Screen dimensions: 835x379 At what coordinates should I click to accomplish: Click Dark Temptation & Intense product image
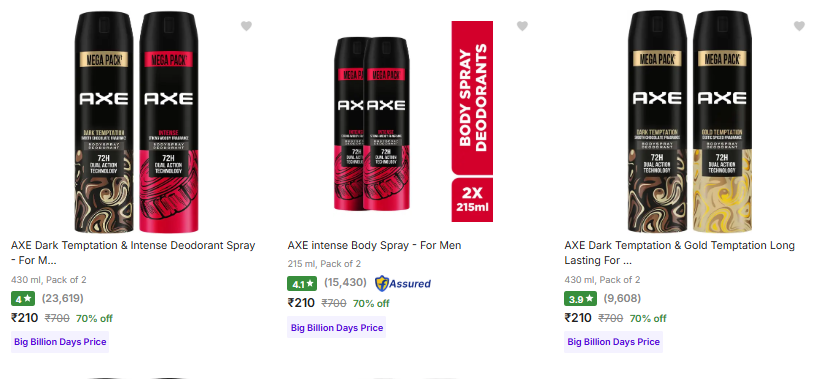point(136,121)
